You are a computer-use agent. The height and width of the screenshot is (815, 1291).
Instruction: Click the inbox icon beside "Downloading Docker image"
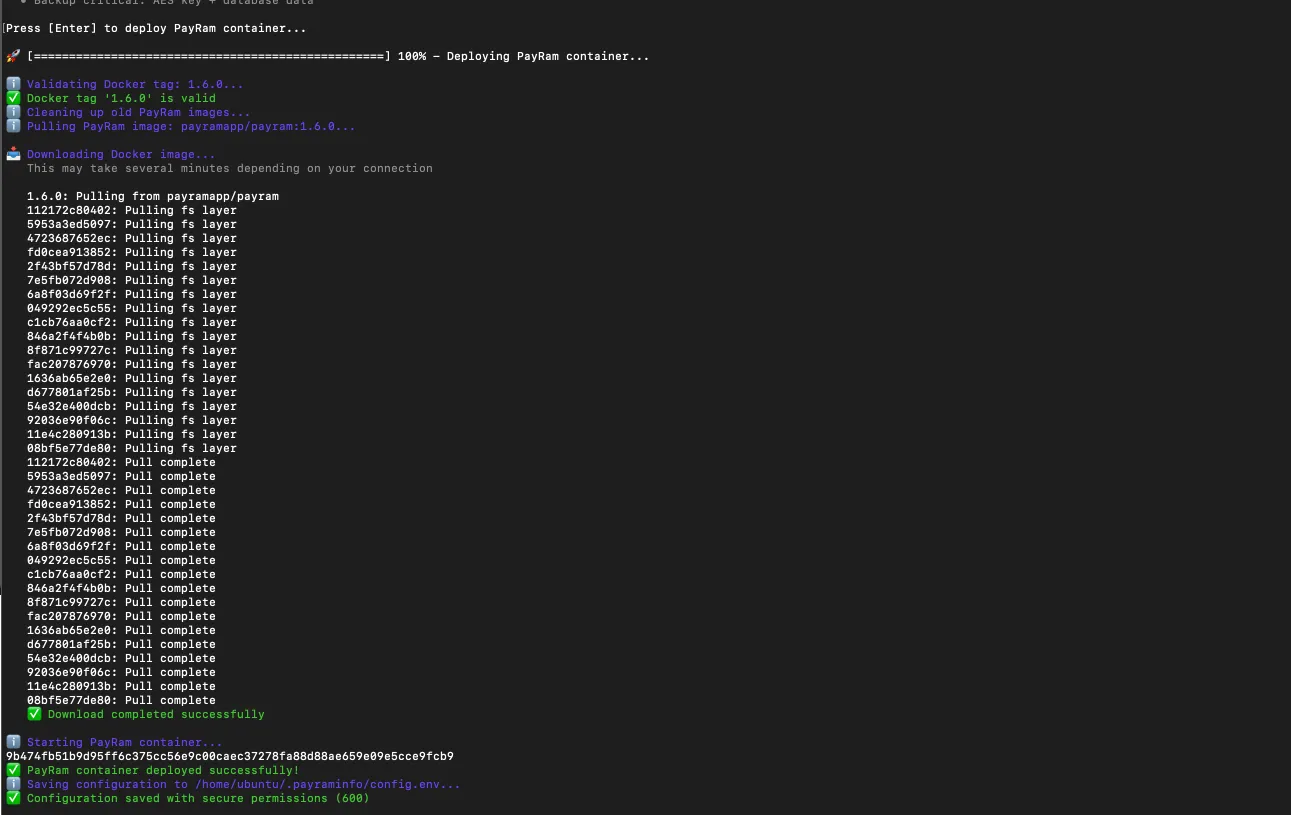[x=13, y=154]
